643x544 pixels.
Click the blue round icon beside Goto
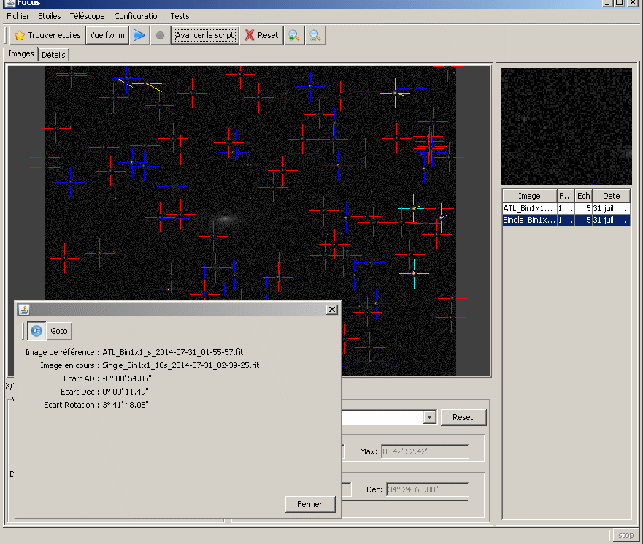pyautogui.click(x=36, y=331)
